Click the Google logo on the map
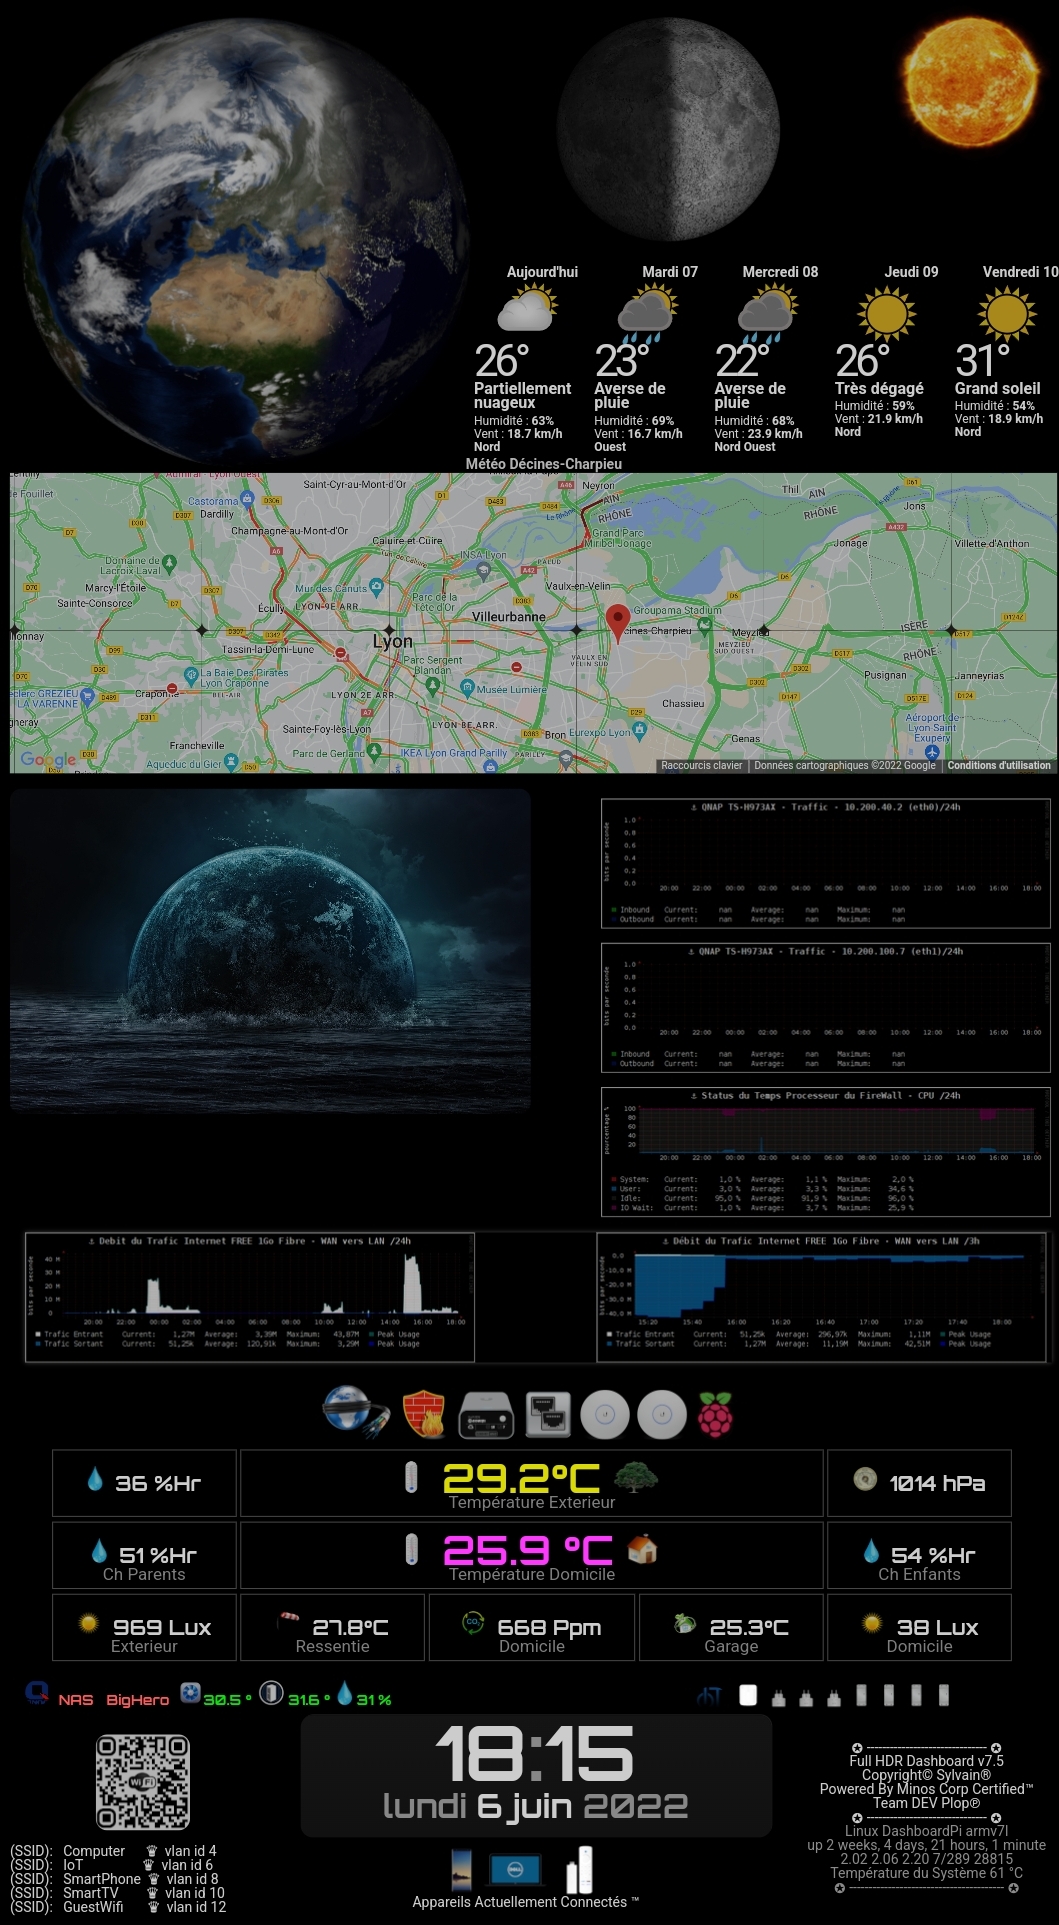The height and width of the screenshot is (1925, 1059). point(47,760)
